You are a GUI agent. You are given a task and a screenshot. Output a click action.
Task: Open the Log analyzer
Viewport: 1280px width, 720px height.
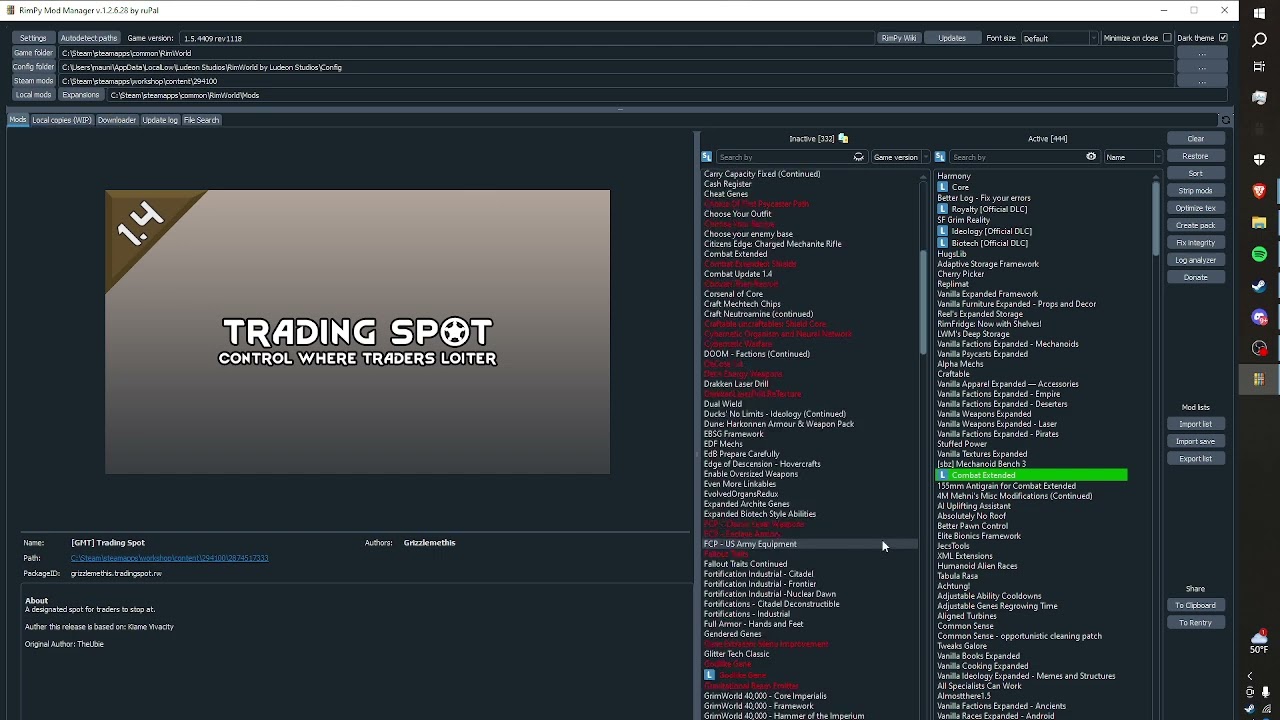[1196, 260]
